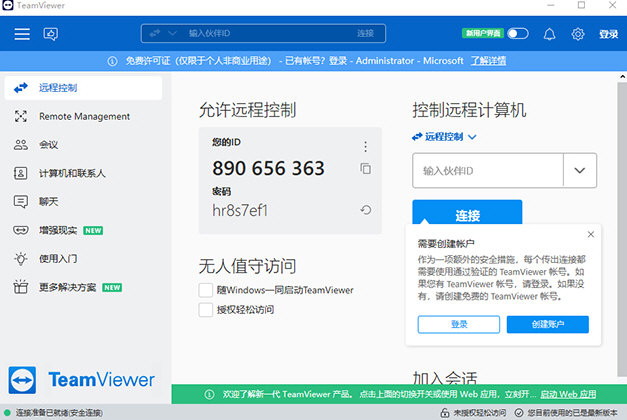Screen dimensions: 627x420
Task: Click the lightbulb getting started icon
Action: coord(21,259)
